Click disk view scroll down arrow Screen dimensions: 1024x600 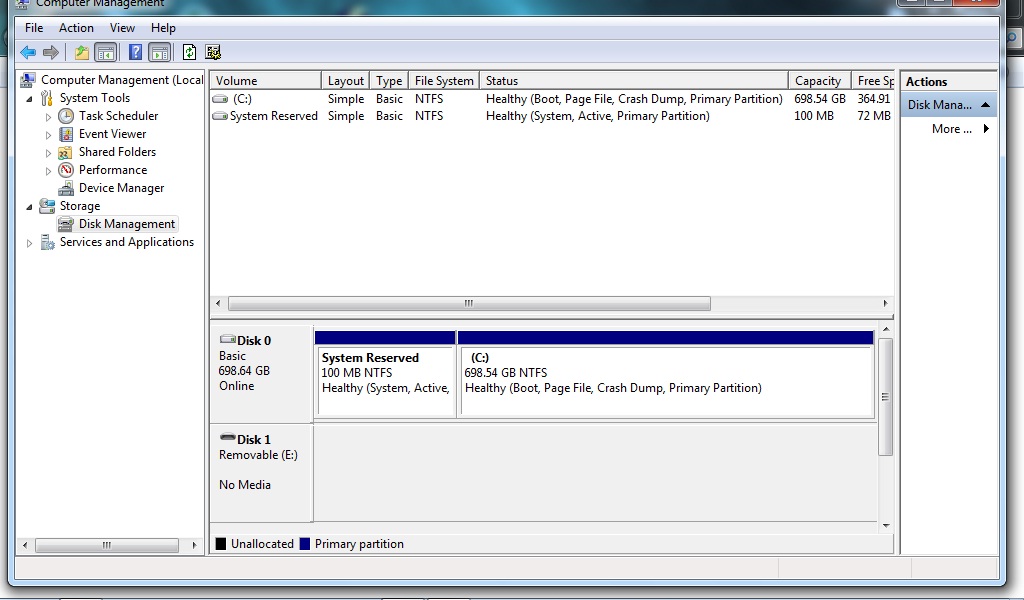tap(886, 526)
